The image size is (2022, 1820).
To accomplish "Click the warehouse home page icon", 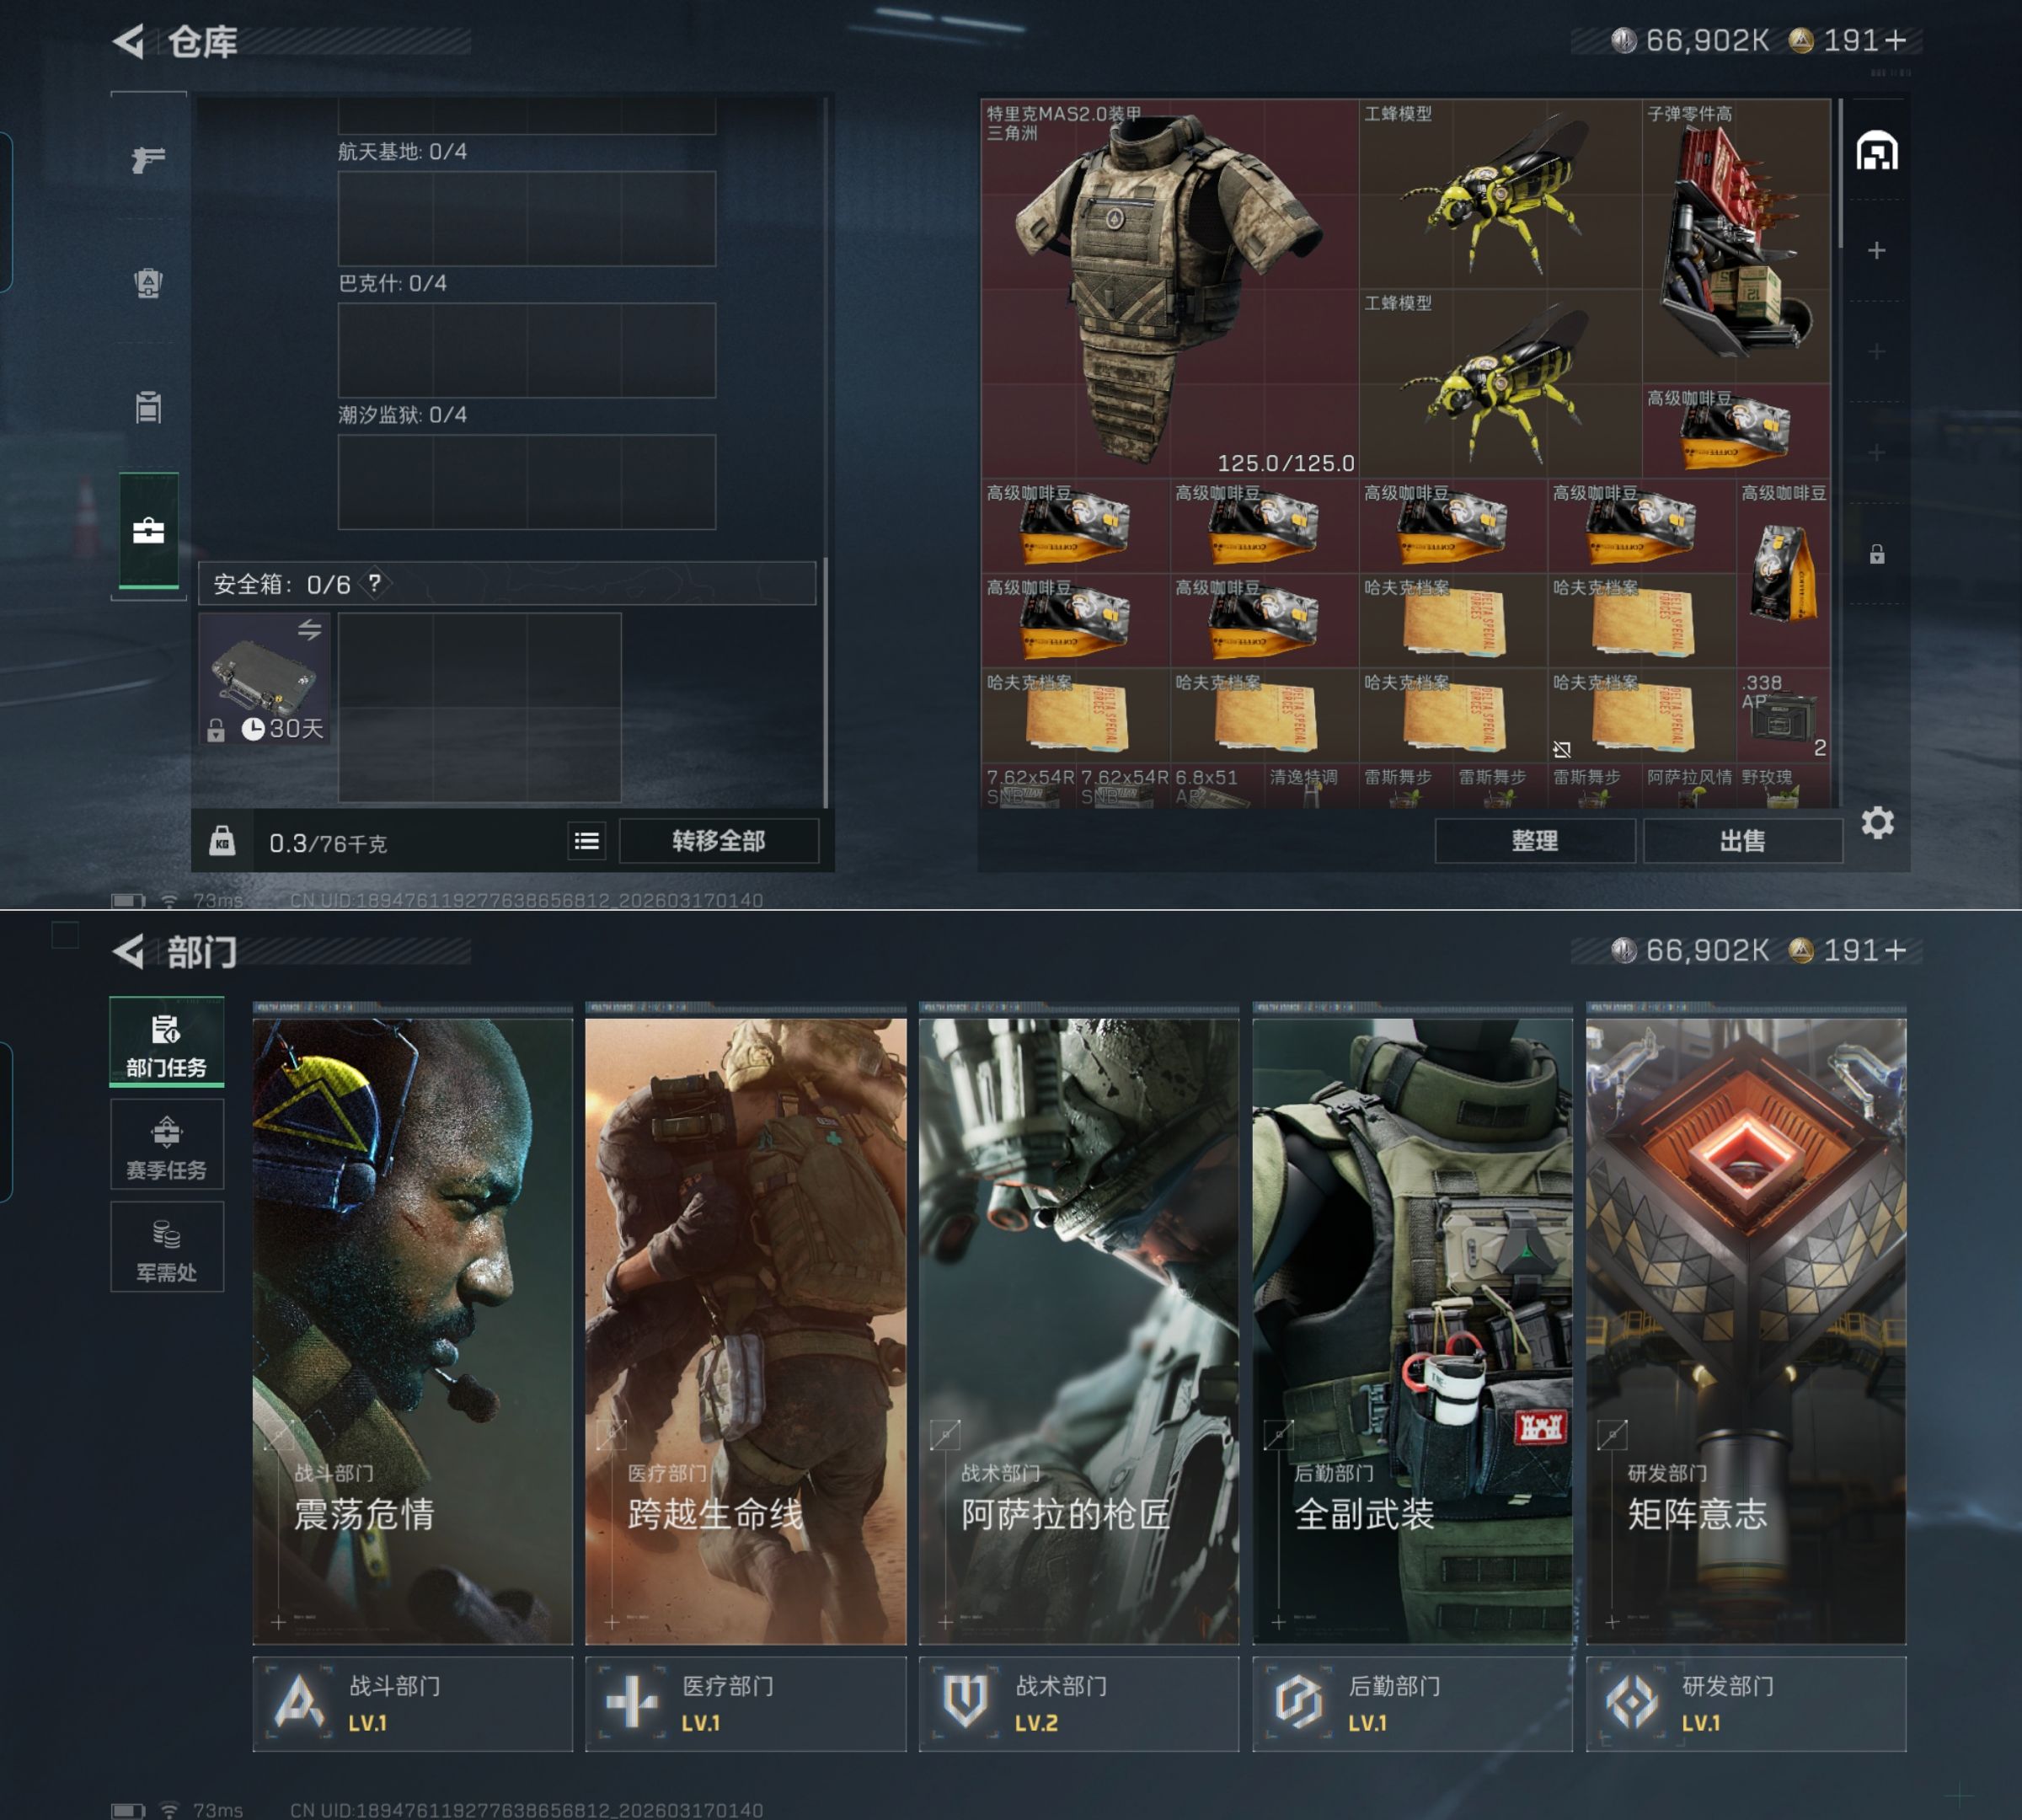I will (x=1876, y=152).
